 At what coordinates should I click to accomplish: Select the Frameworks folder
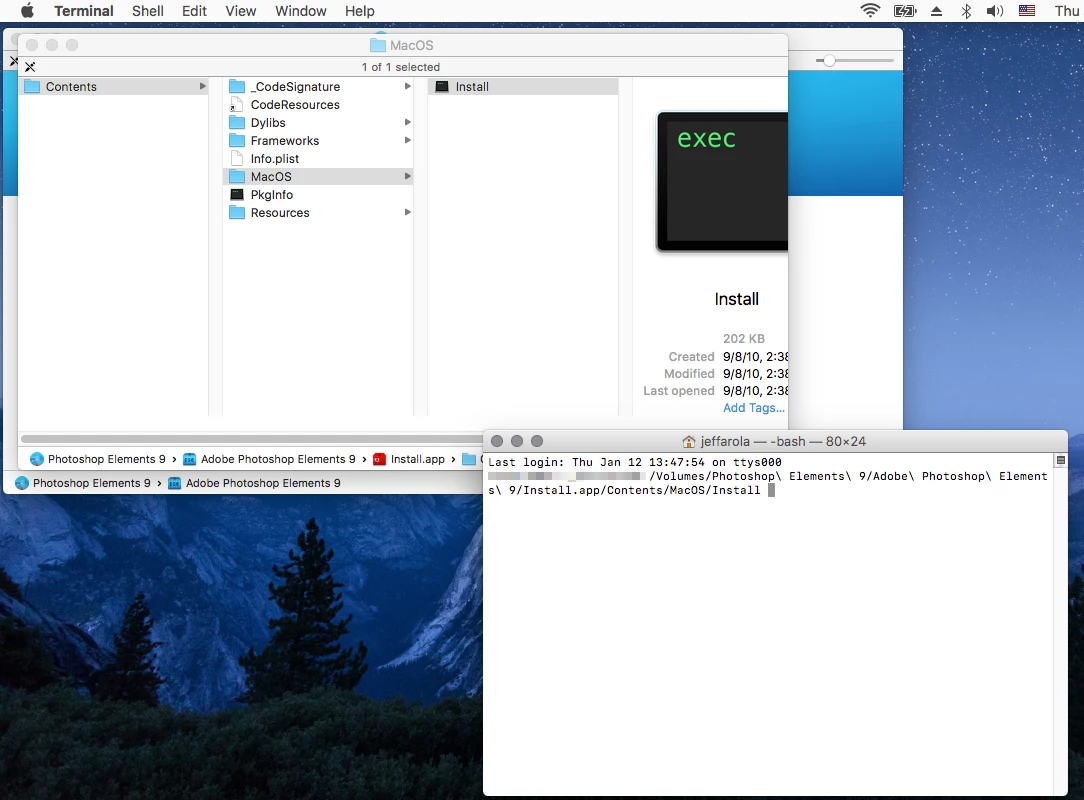tap(319, 140)
